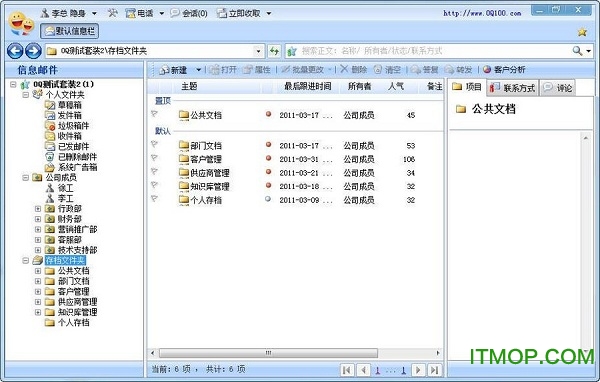Select 公共文档 row in the list
600x382 pixels.
click(295, 115)
